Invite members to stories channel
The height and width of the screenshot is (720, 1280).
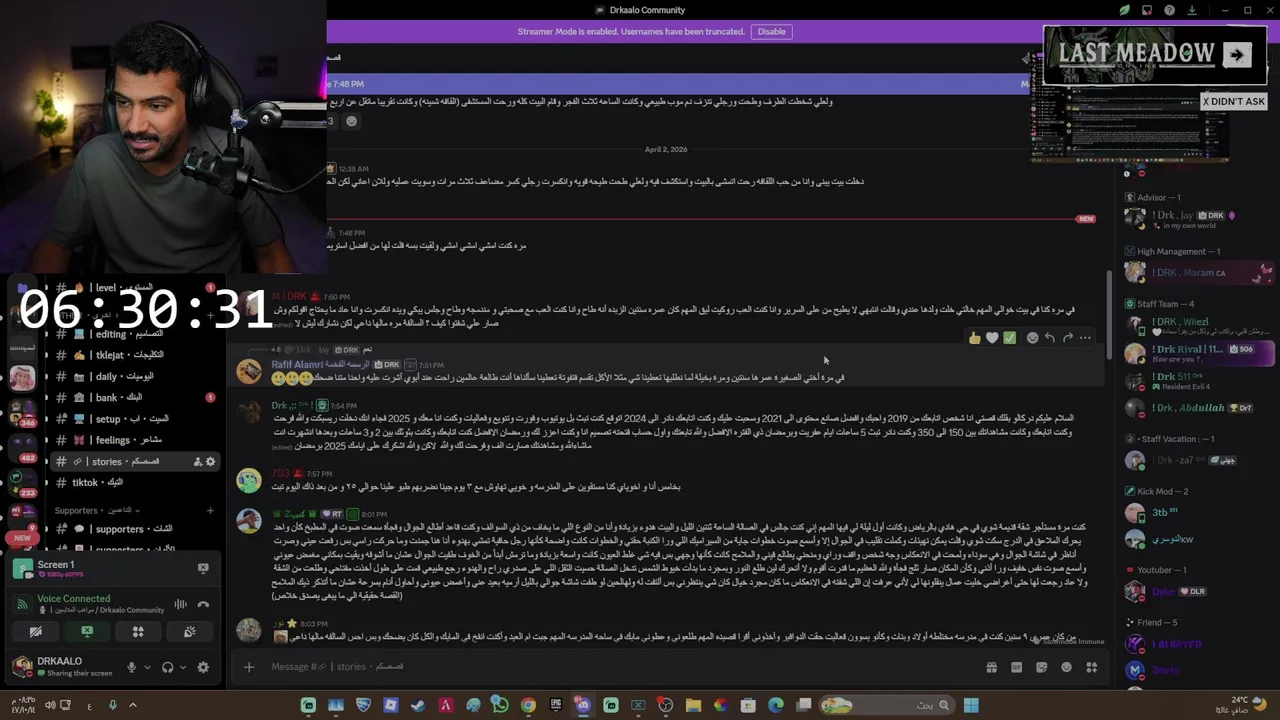click(197, 462)
